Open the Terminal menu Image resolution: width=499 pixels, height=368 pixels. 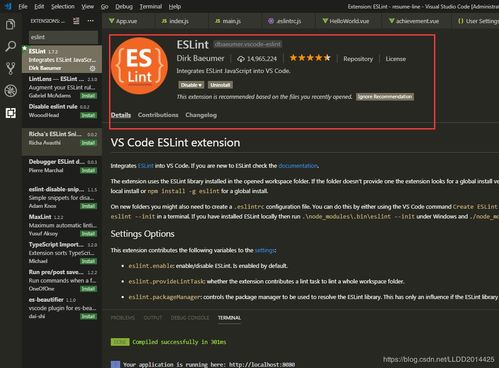pyautogui.click(x=151, y=6)
